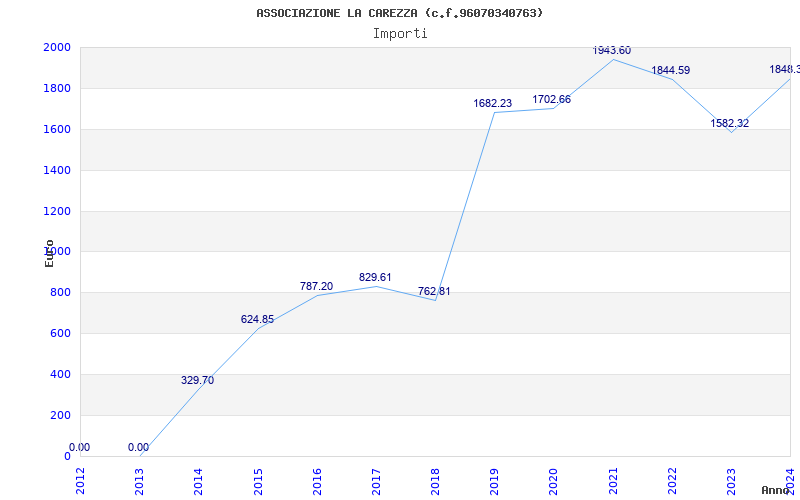Select the 329.70 data label

point(197,381)
